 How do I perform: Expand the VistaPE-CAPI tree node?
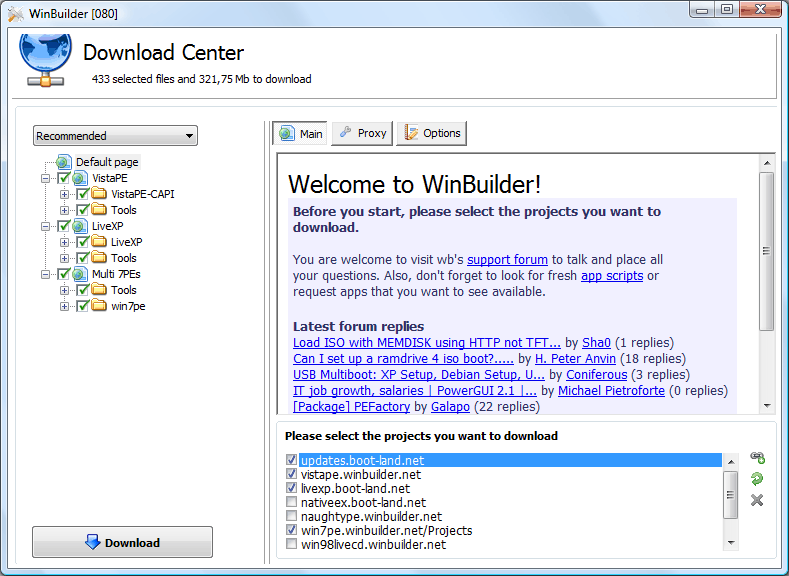(x=64, y=194)
